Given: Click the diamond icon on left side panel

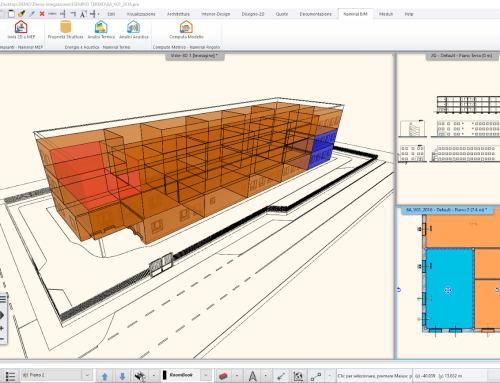Looking at the screenshot, I should click(x=2, y=315).
